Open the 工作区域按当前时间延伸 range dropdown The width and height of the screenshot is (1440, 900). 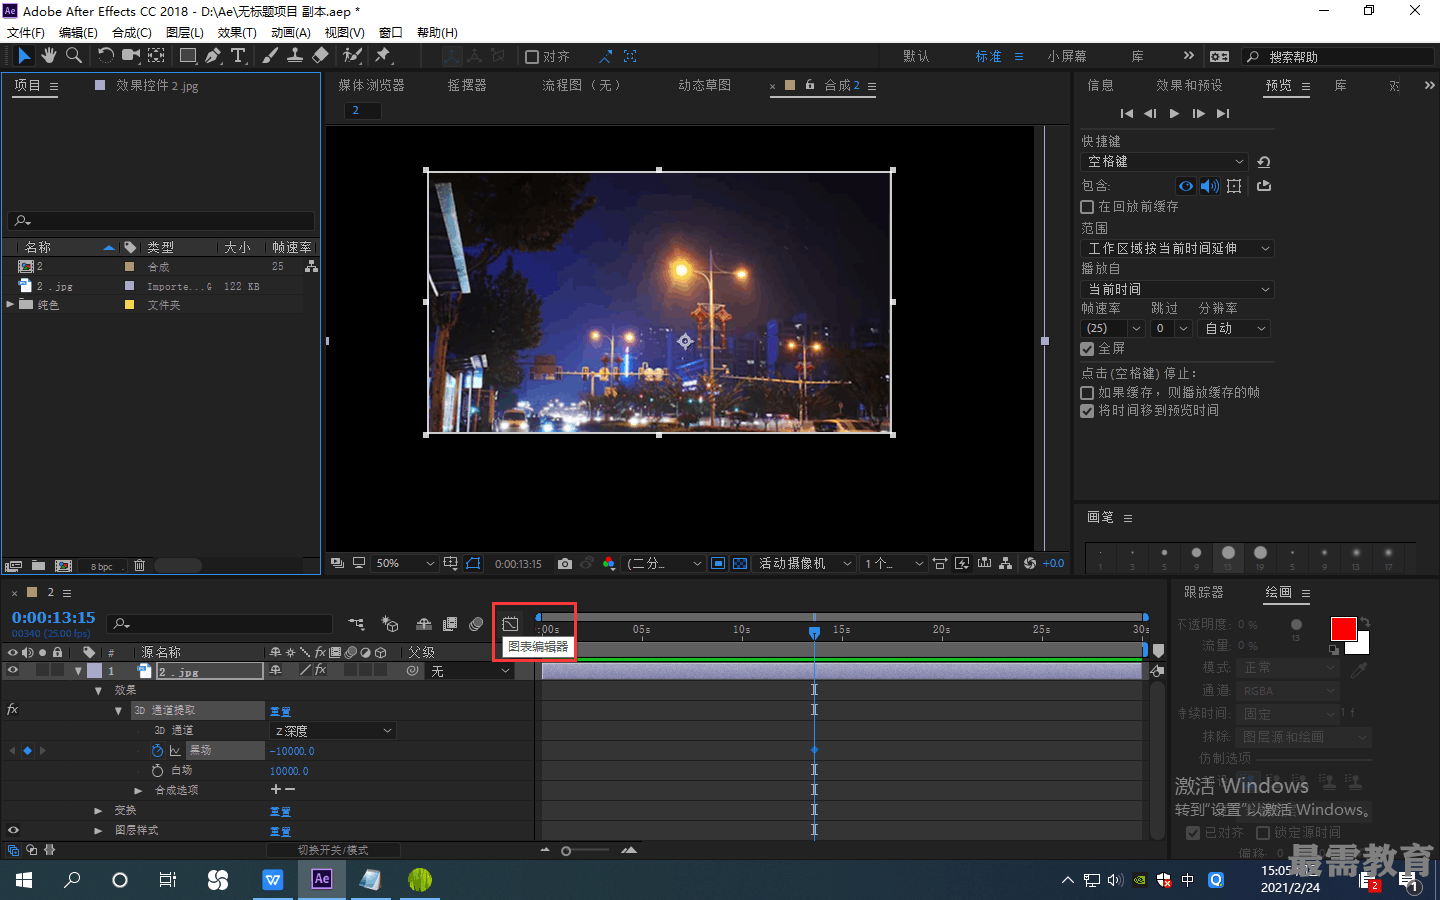click(1178, 249)
